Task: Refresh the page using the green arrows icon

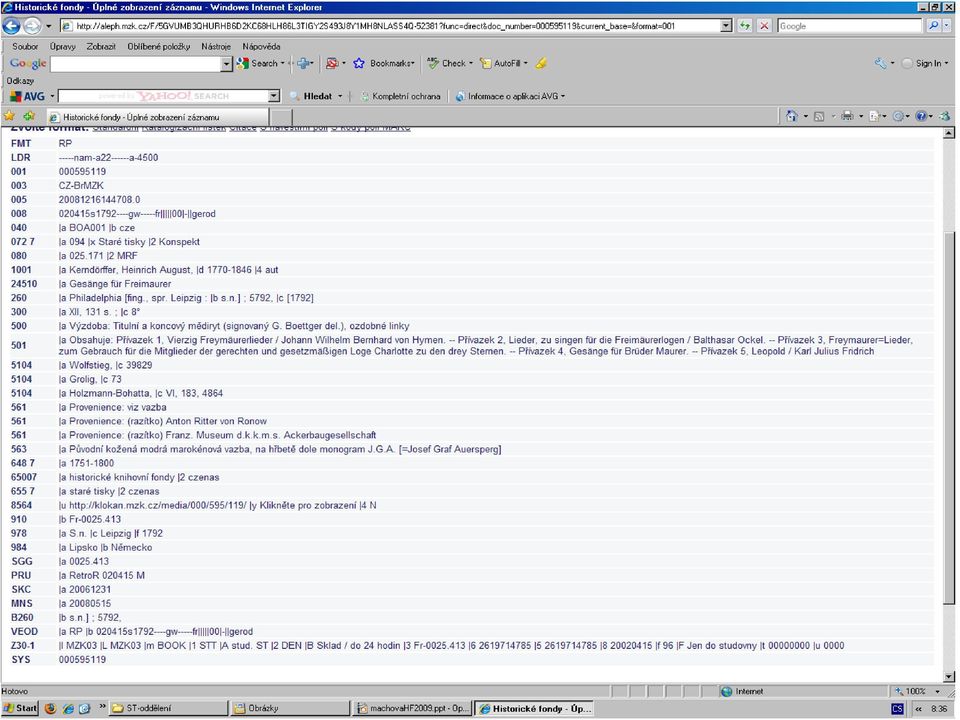Action: coord(744,26)
